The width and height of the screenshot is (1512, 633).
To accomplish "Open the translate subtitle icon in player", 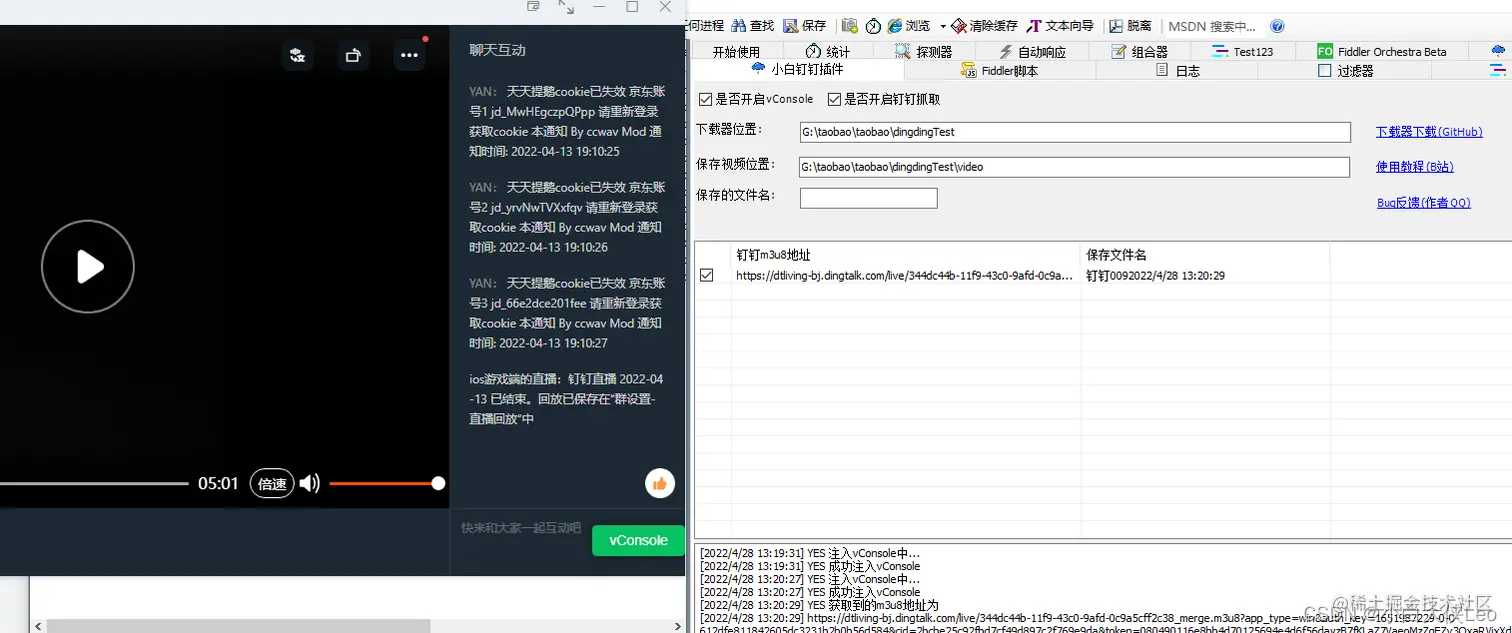I will (297, 55).
